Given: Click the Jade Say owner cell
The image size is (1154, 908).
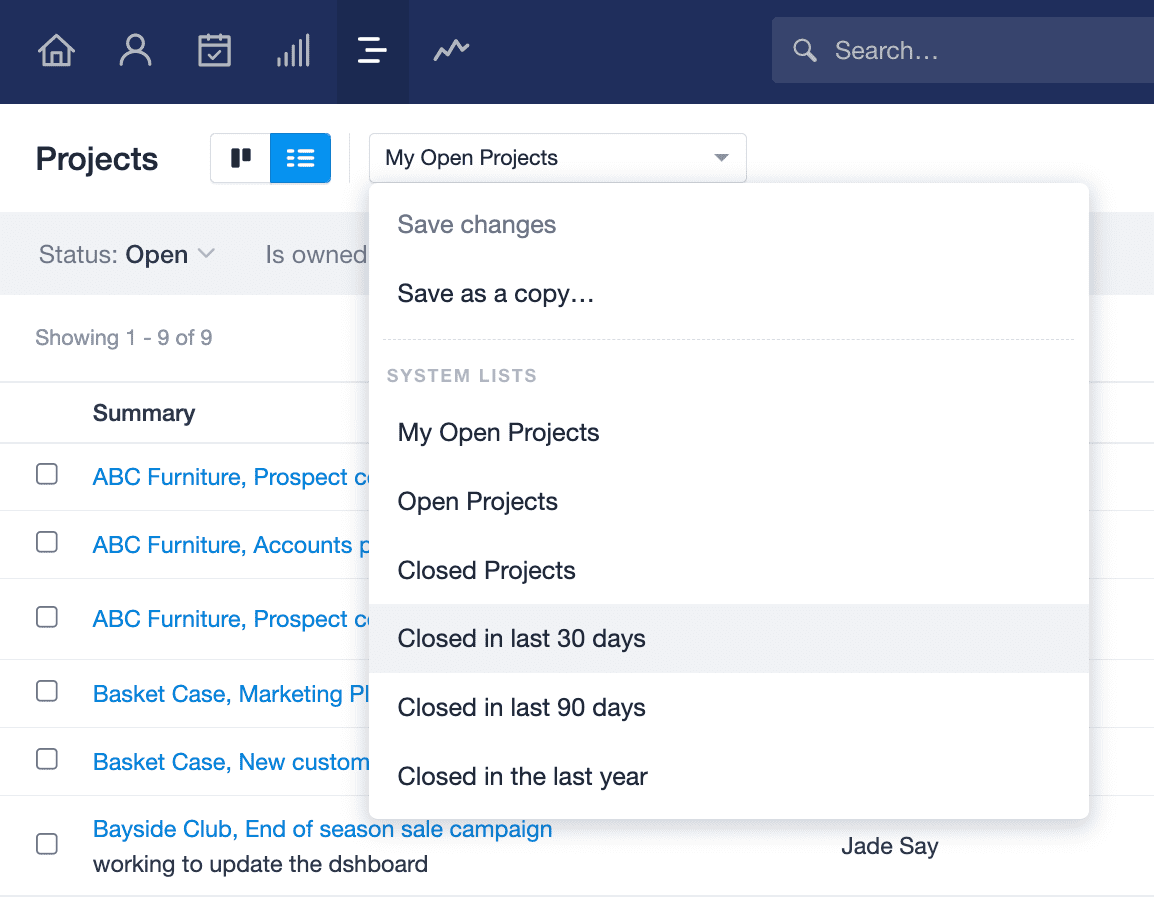Looking at the screenshot, I should tap(890, 846).
